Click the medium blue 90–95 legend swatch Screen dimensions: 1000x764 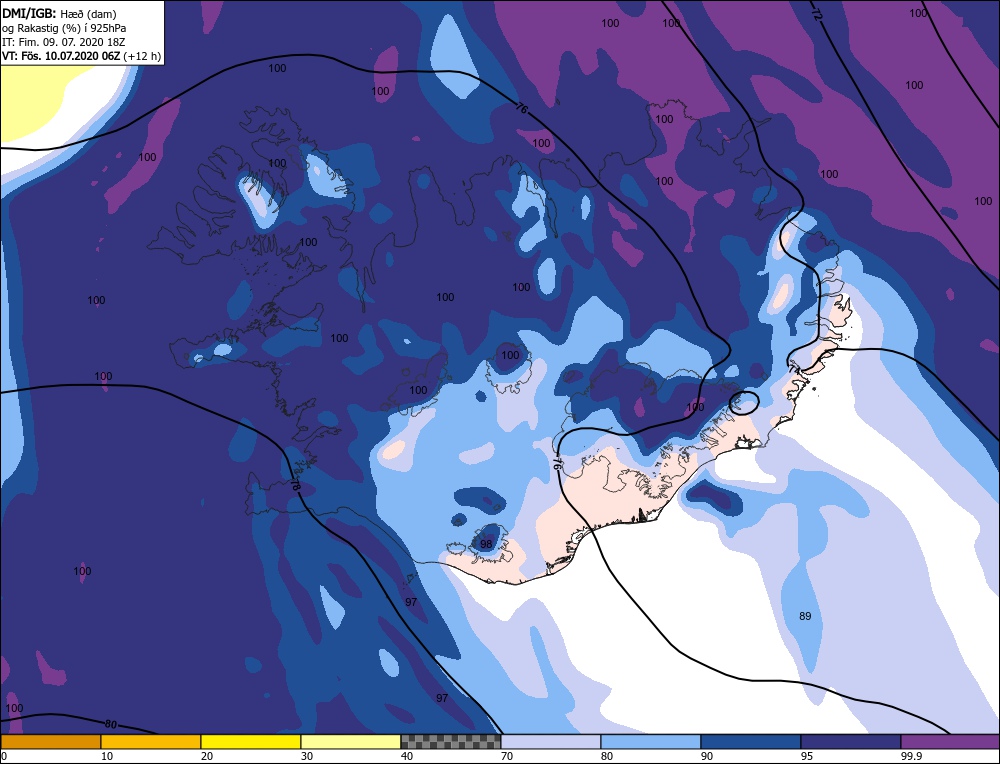pos(751,741)
